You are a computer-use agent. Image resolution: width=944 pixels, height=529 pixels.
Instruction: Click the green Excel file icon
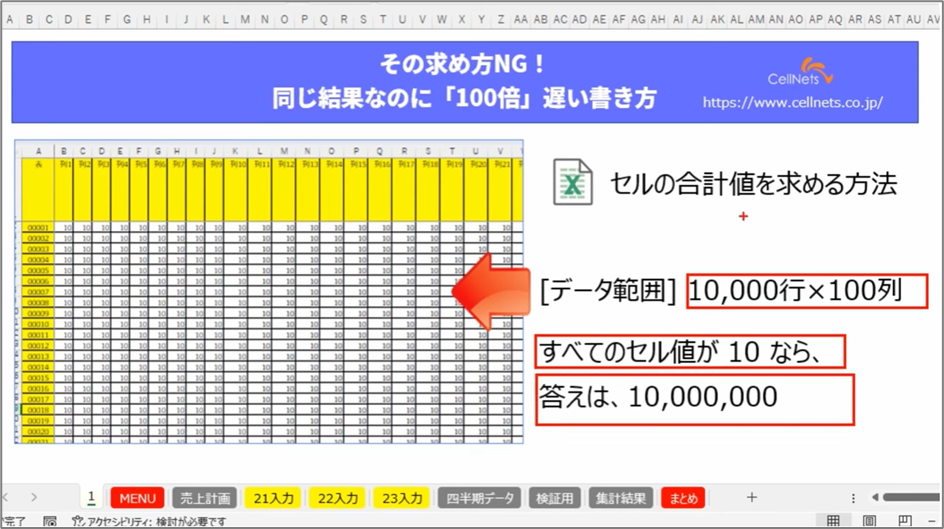tap(573, 183)
